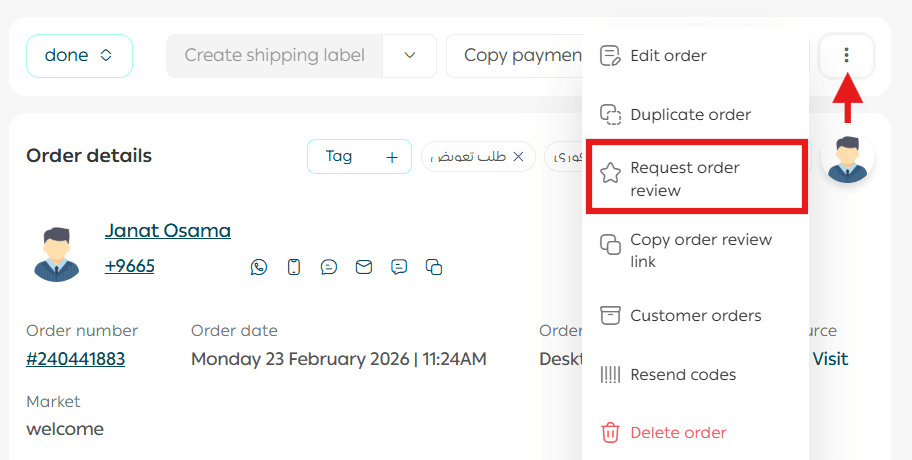Click the square SMS message icon
Viewport: 912px width, 460px height.
point(399,267)
